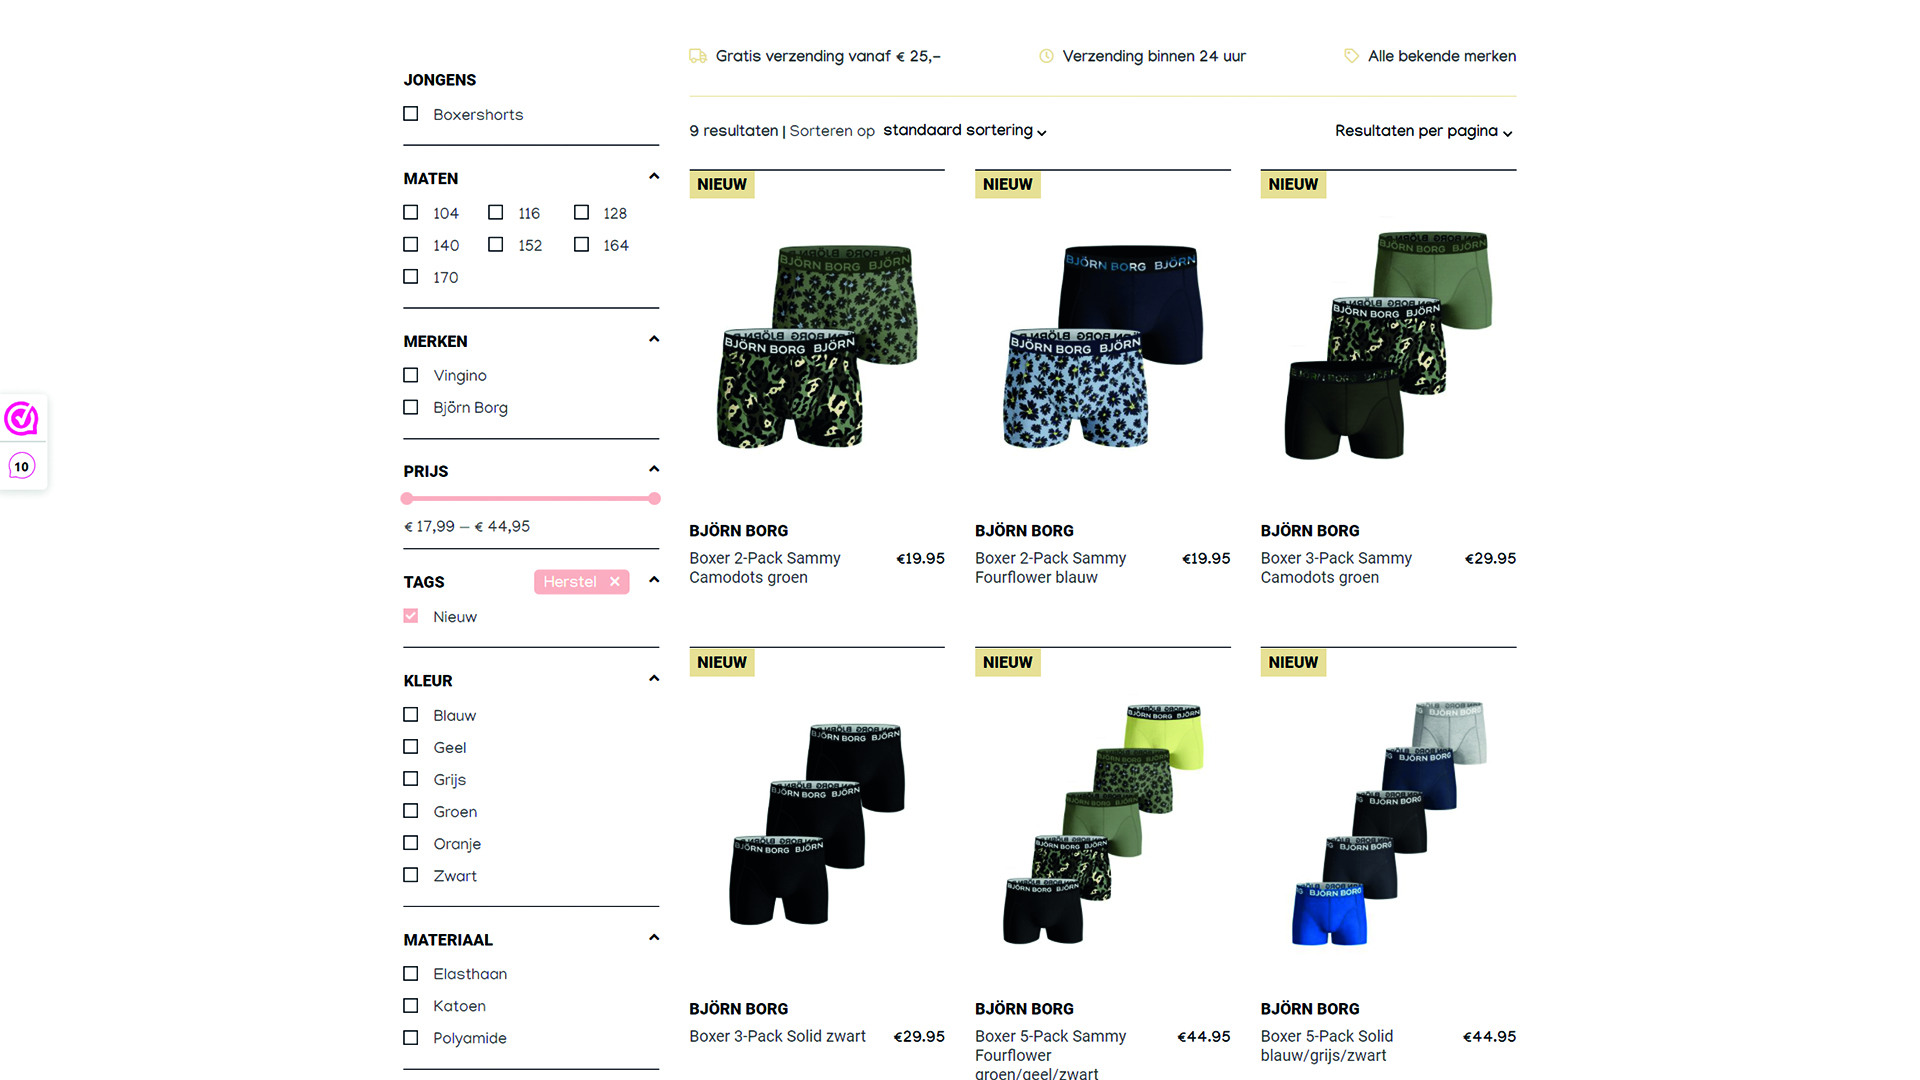Click the JONGENS filter heading
1920x1080 pixels.
coord(440,80)
